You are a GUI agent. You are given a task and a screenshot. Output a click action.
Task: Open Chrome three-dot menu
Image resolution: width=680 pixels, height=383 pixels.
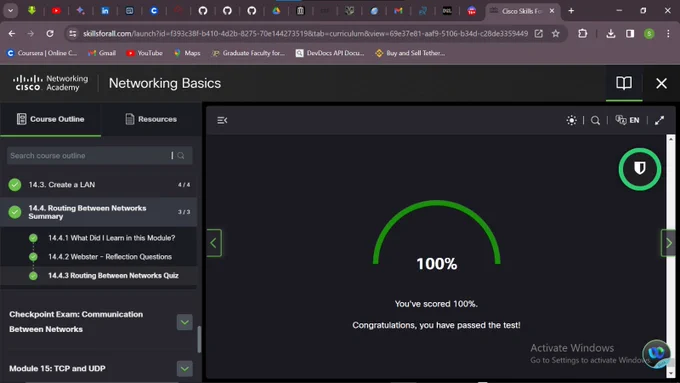[x=668, y=33]
